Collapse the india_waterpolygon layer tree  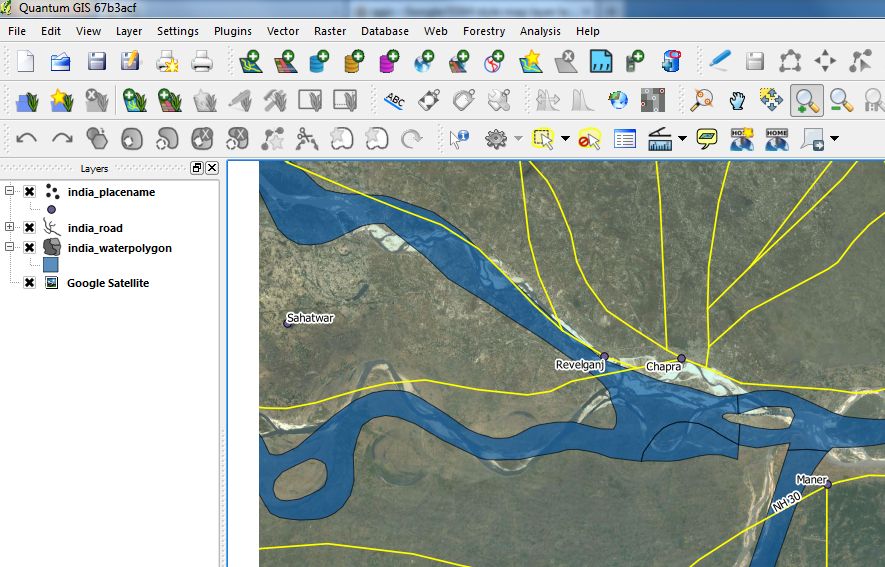coord(10,247)
